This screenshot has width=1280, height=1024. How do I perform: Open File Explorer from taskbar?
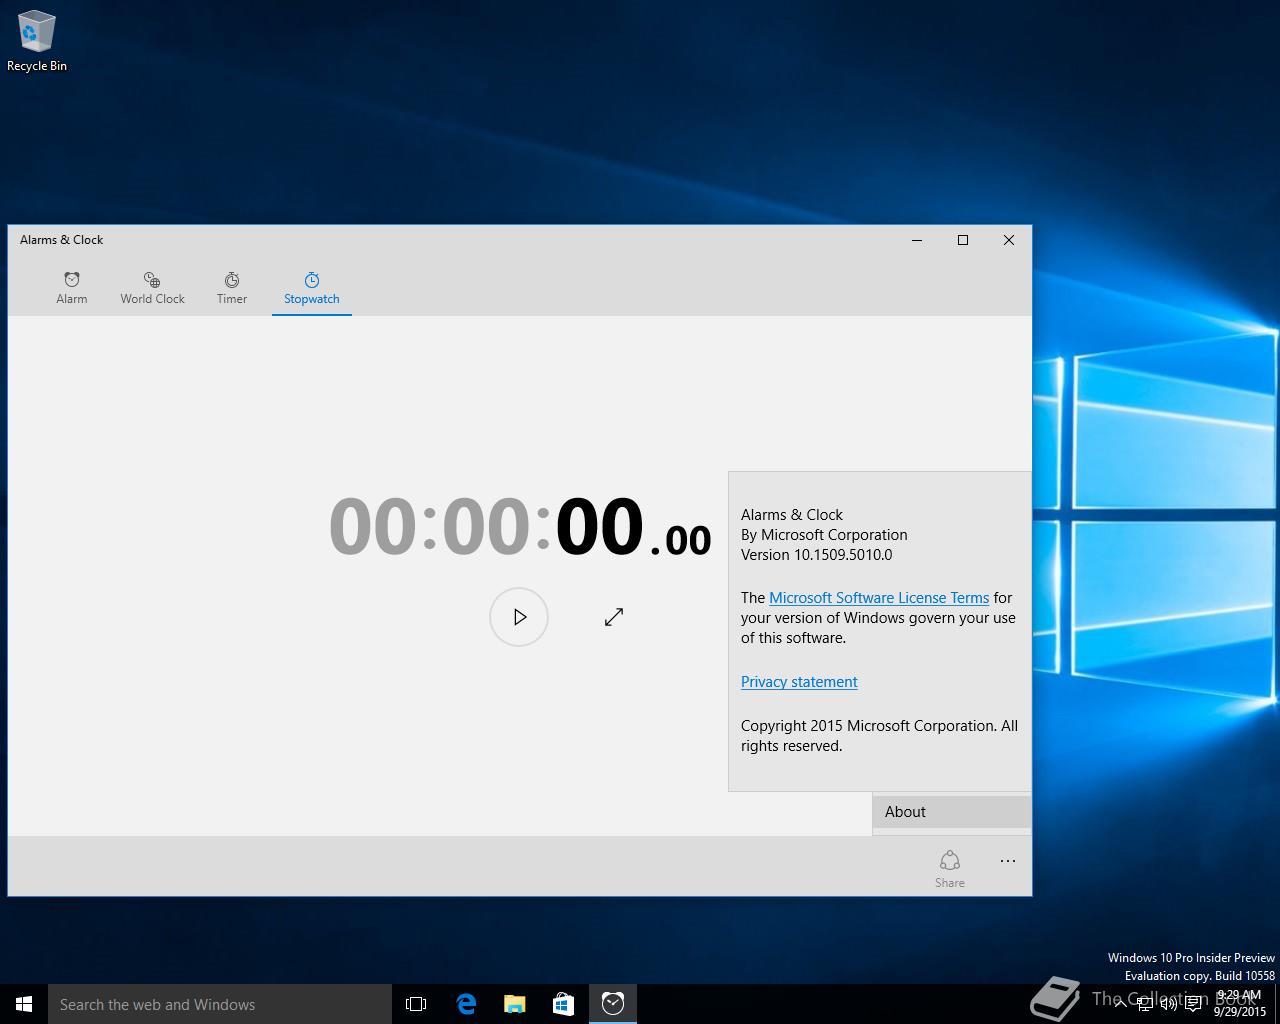[515, 1004]
